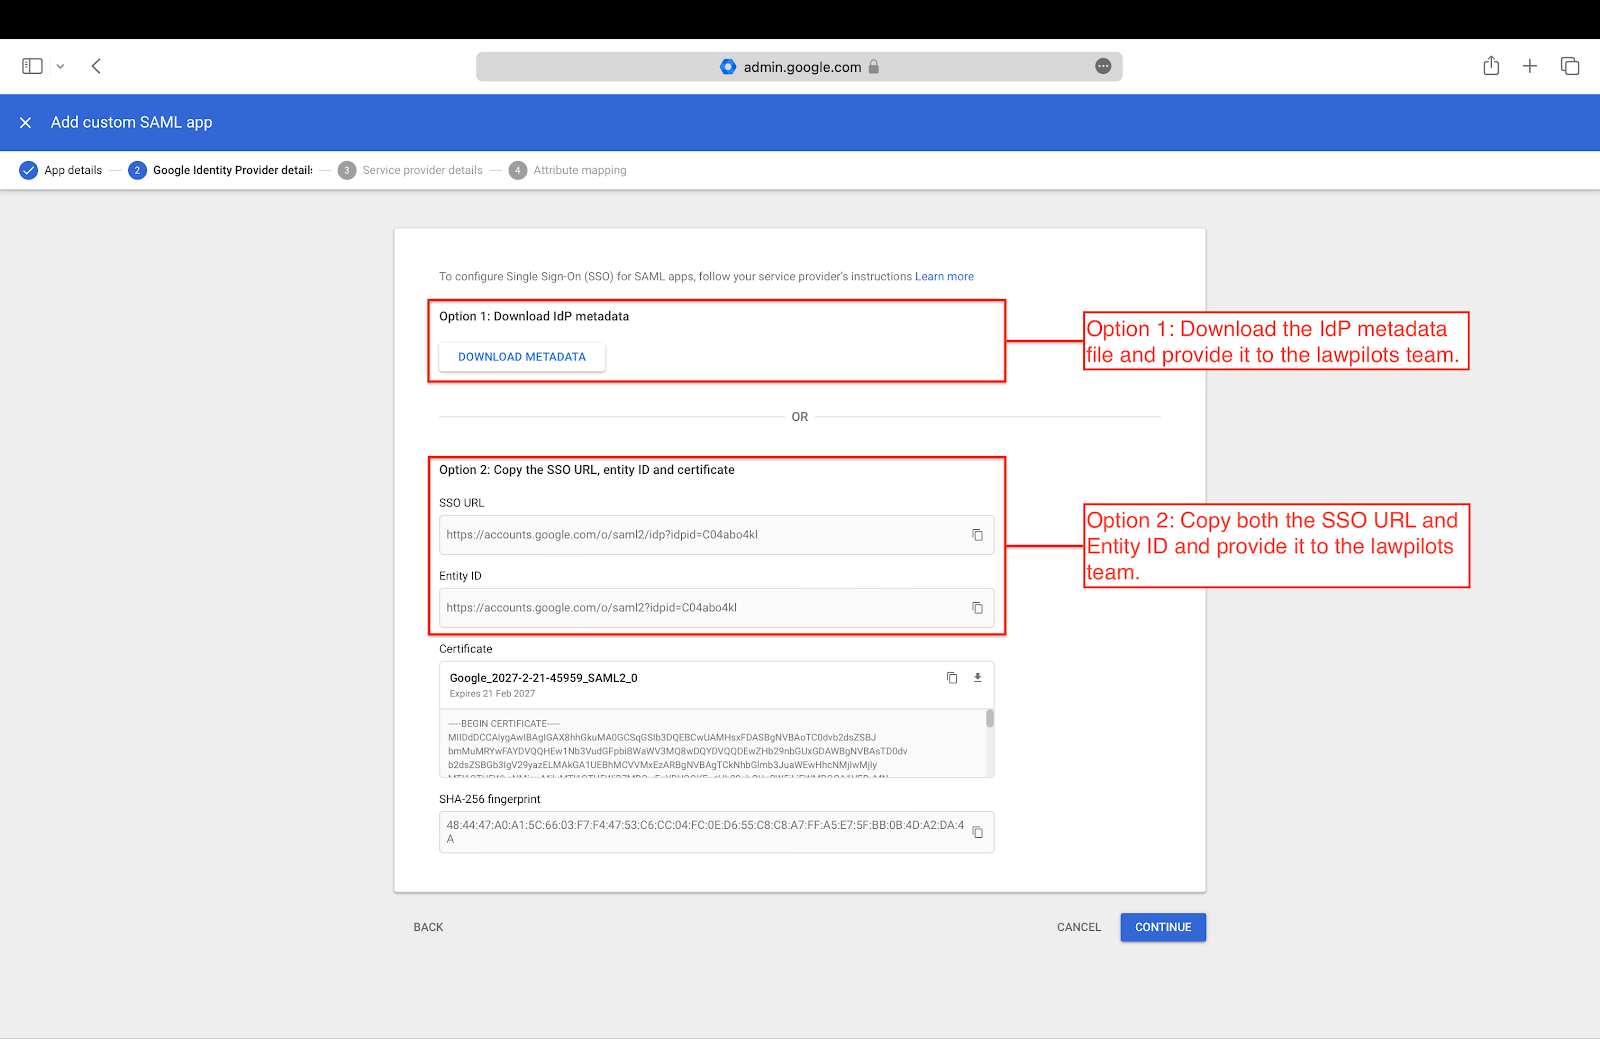Image resolution: width=1600 pixels, height=1039 pixels.
Task: Click certificate name Google_2027-2-21-45959_SAML2_0
Action: click(543, 678)
